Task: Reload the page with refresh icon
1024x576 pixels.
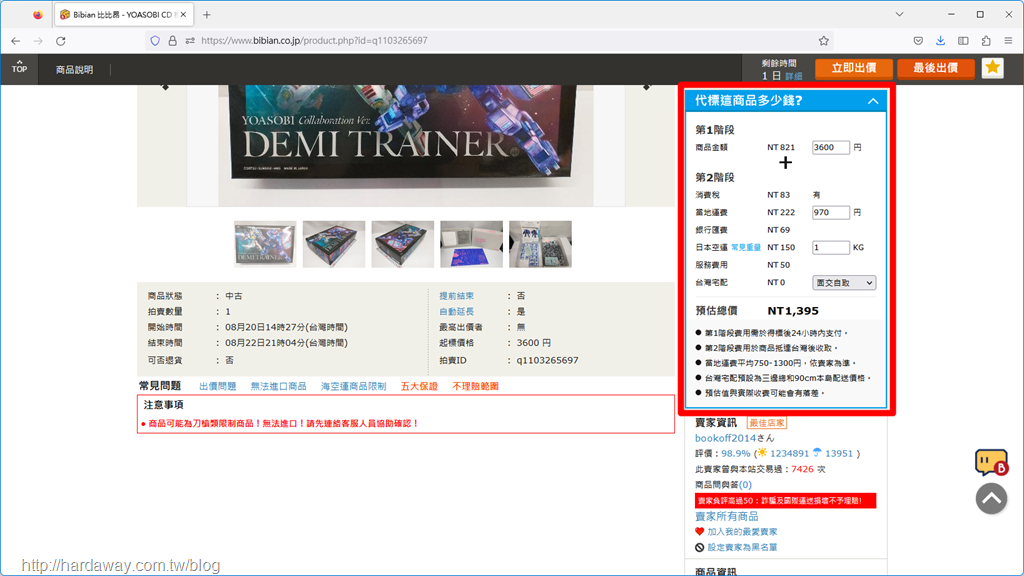Action: pyautogui.click(x=61, y=40)
